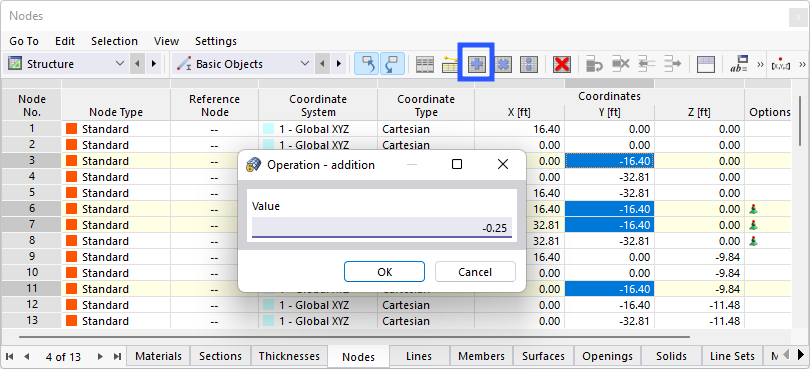810x369 pixels.
Task: Click the table icon with yellow pencil
Action: [451, 64]
